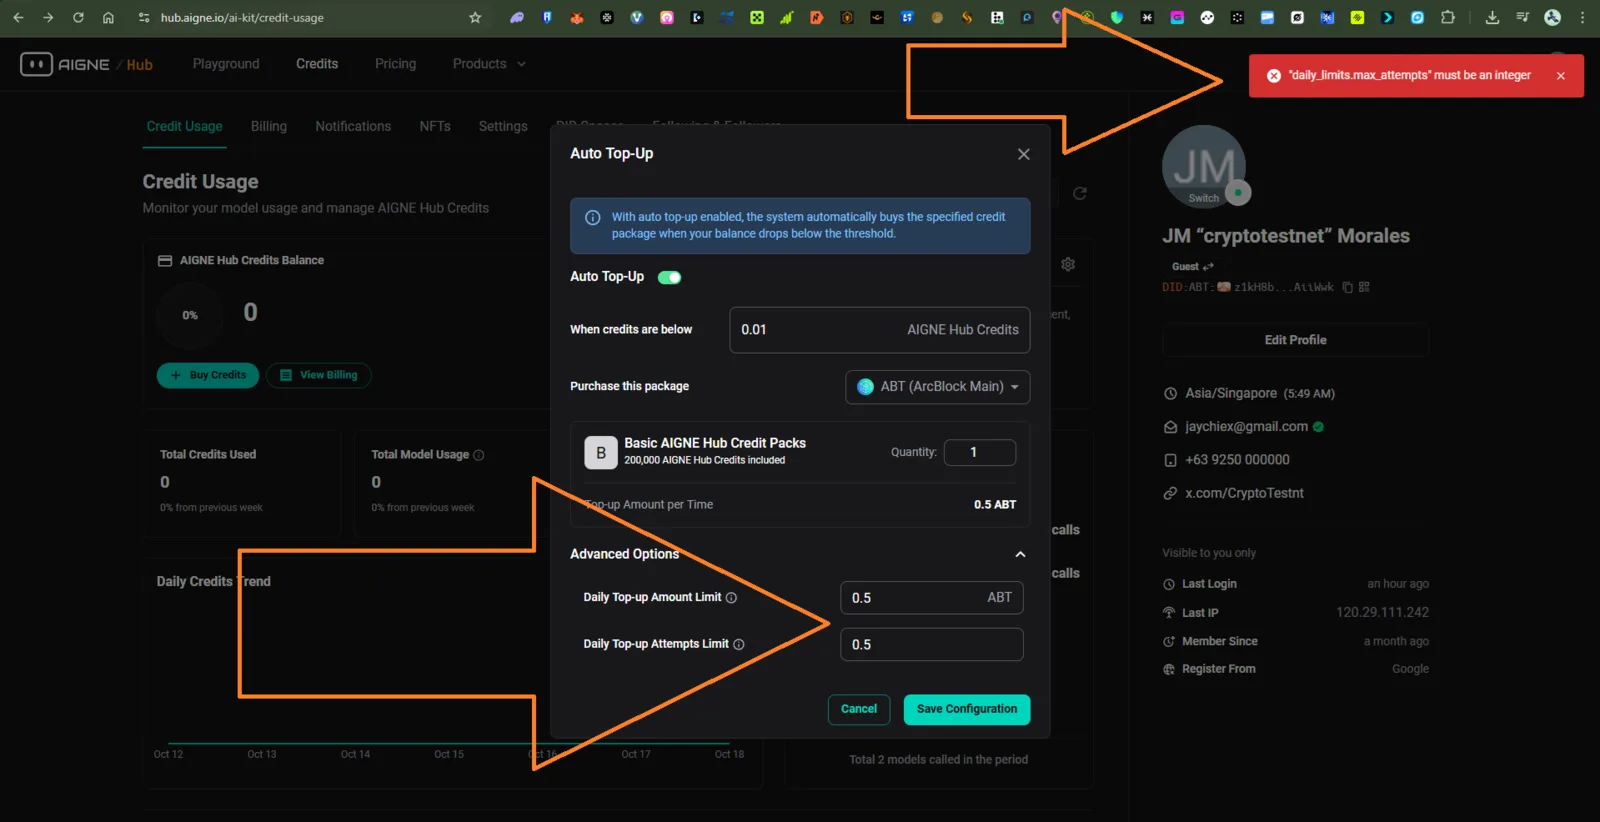This screenshot has height=822, width=1600.
Task: Click the info icon in the blue banner
Action: click(x=592, y=217)
